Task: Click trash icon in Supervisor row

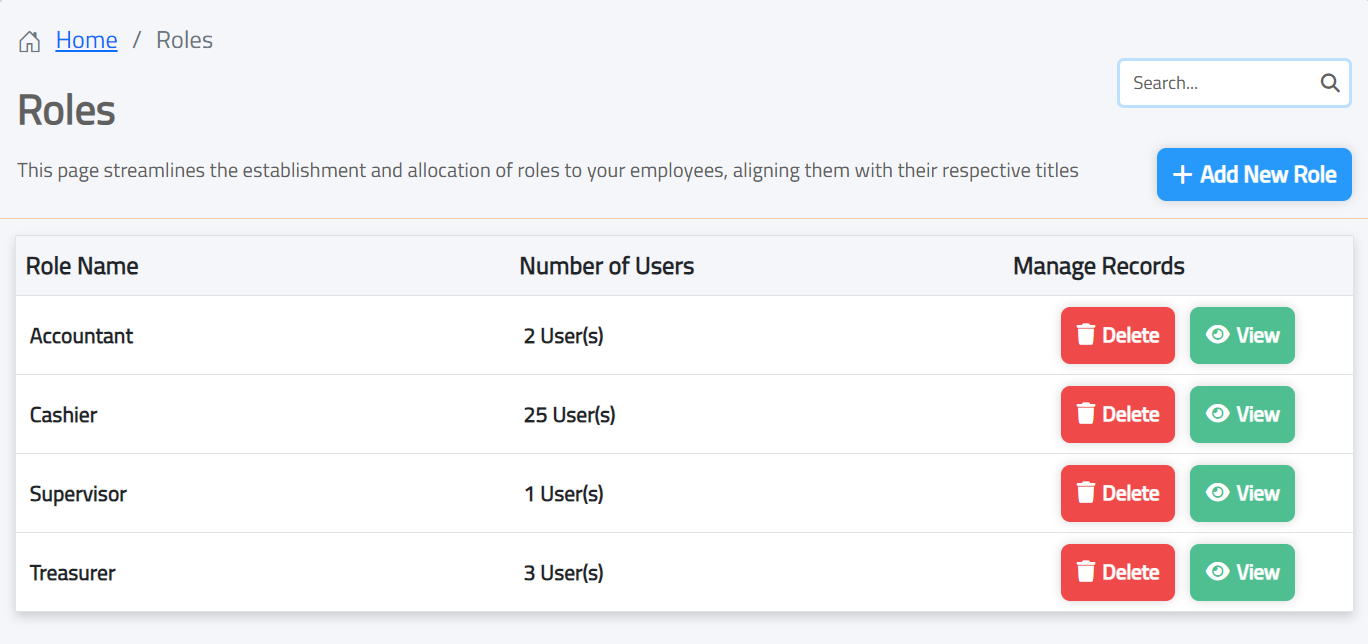Action: (1085, 493)
